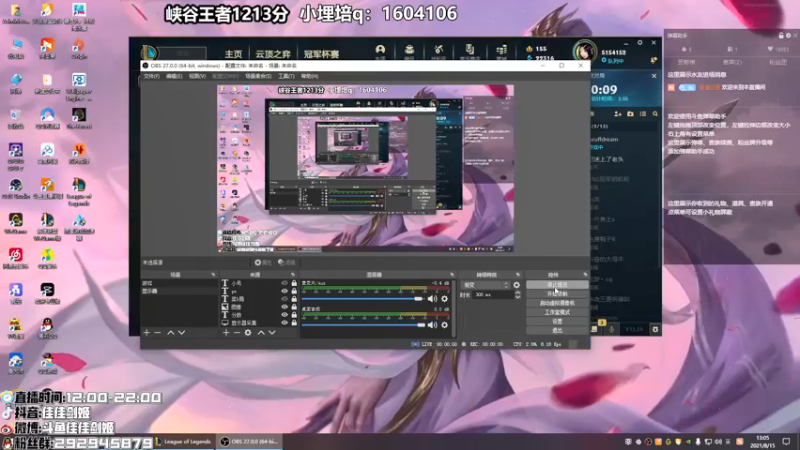Screen dimensions: 800x450
Task: Move the selected scene up
Action: 171,333
